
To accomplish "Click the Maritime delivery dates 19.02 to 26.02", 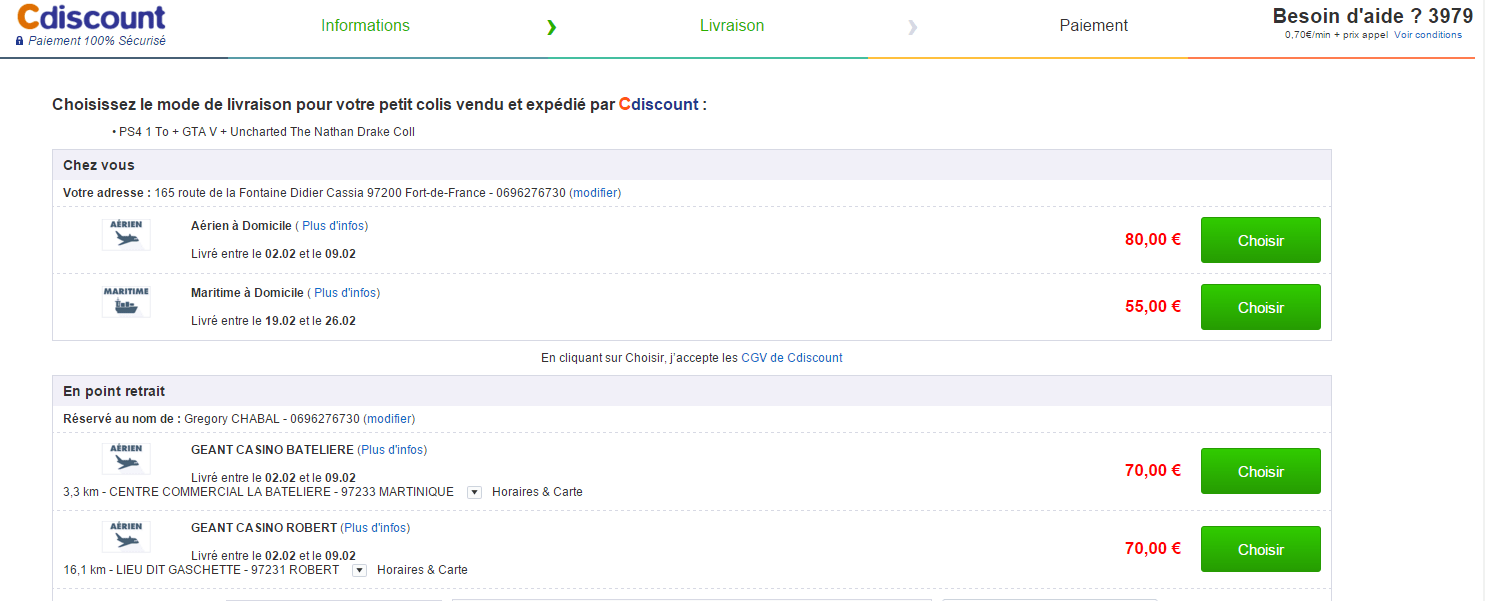I will pos(273,321).
